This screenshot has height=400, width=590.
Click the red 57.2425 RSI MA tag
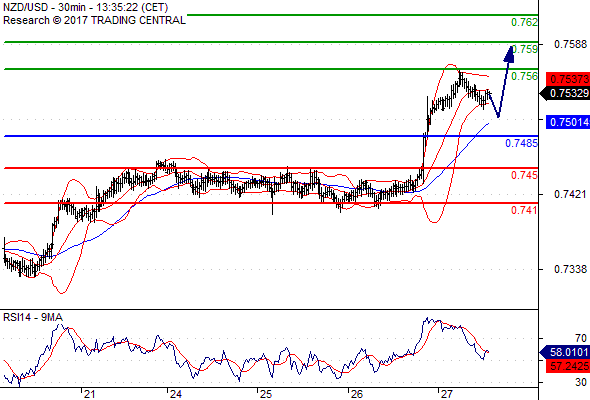pyautogui.click(x=569, y=365)
